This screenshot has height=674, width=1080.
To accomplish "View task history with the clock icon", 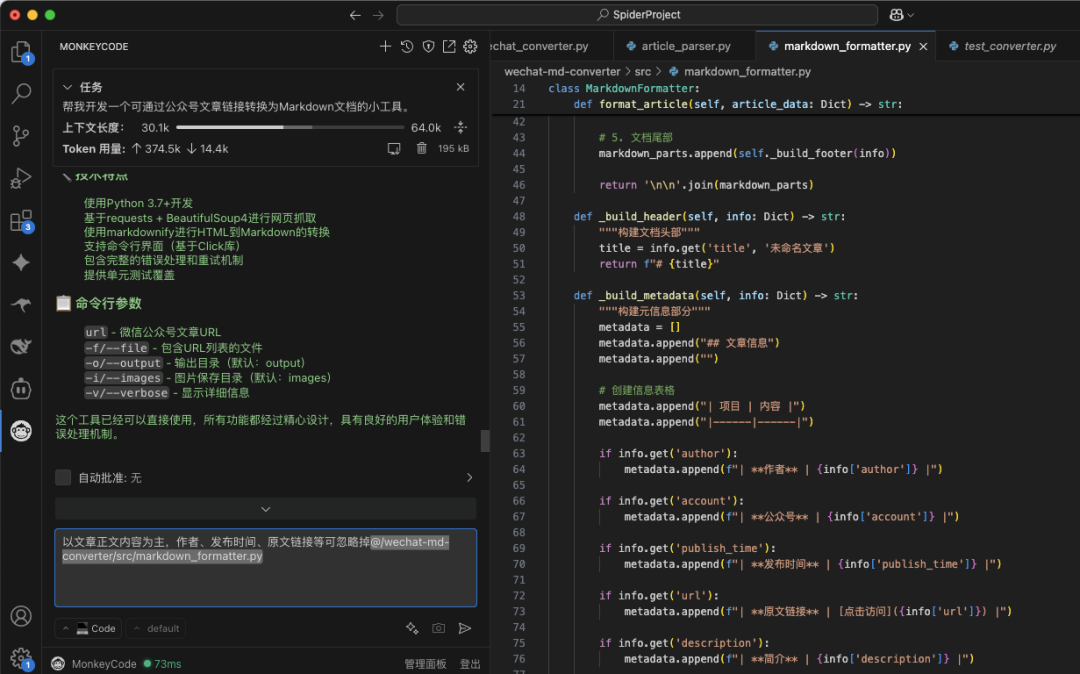I will coord(407,46).
